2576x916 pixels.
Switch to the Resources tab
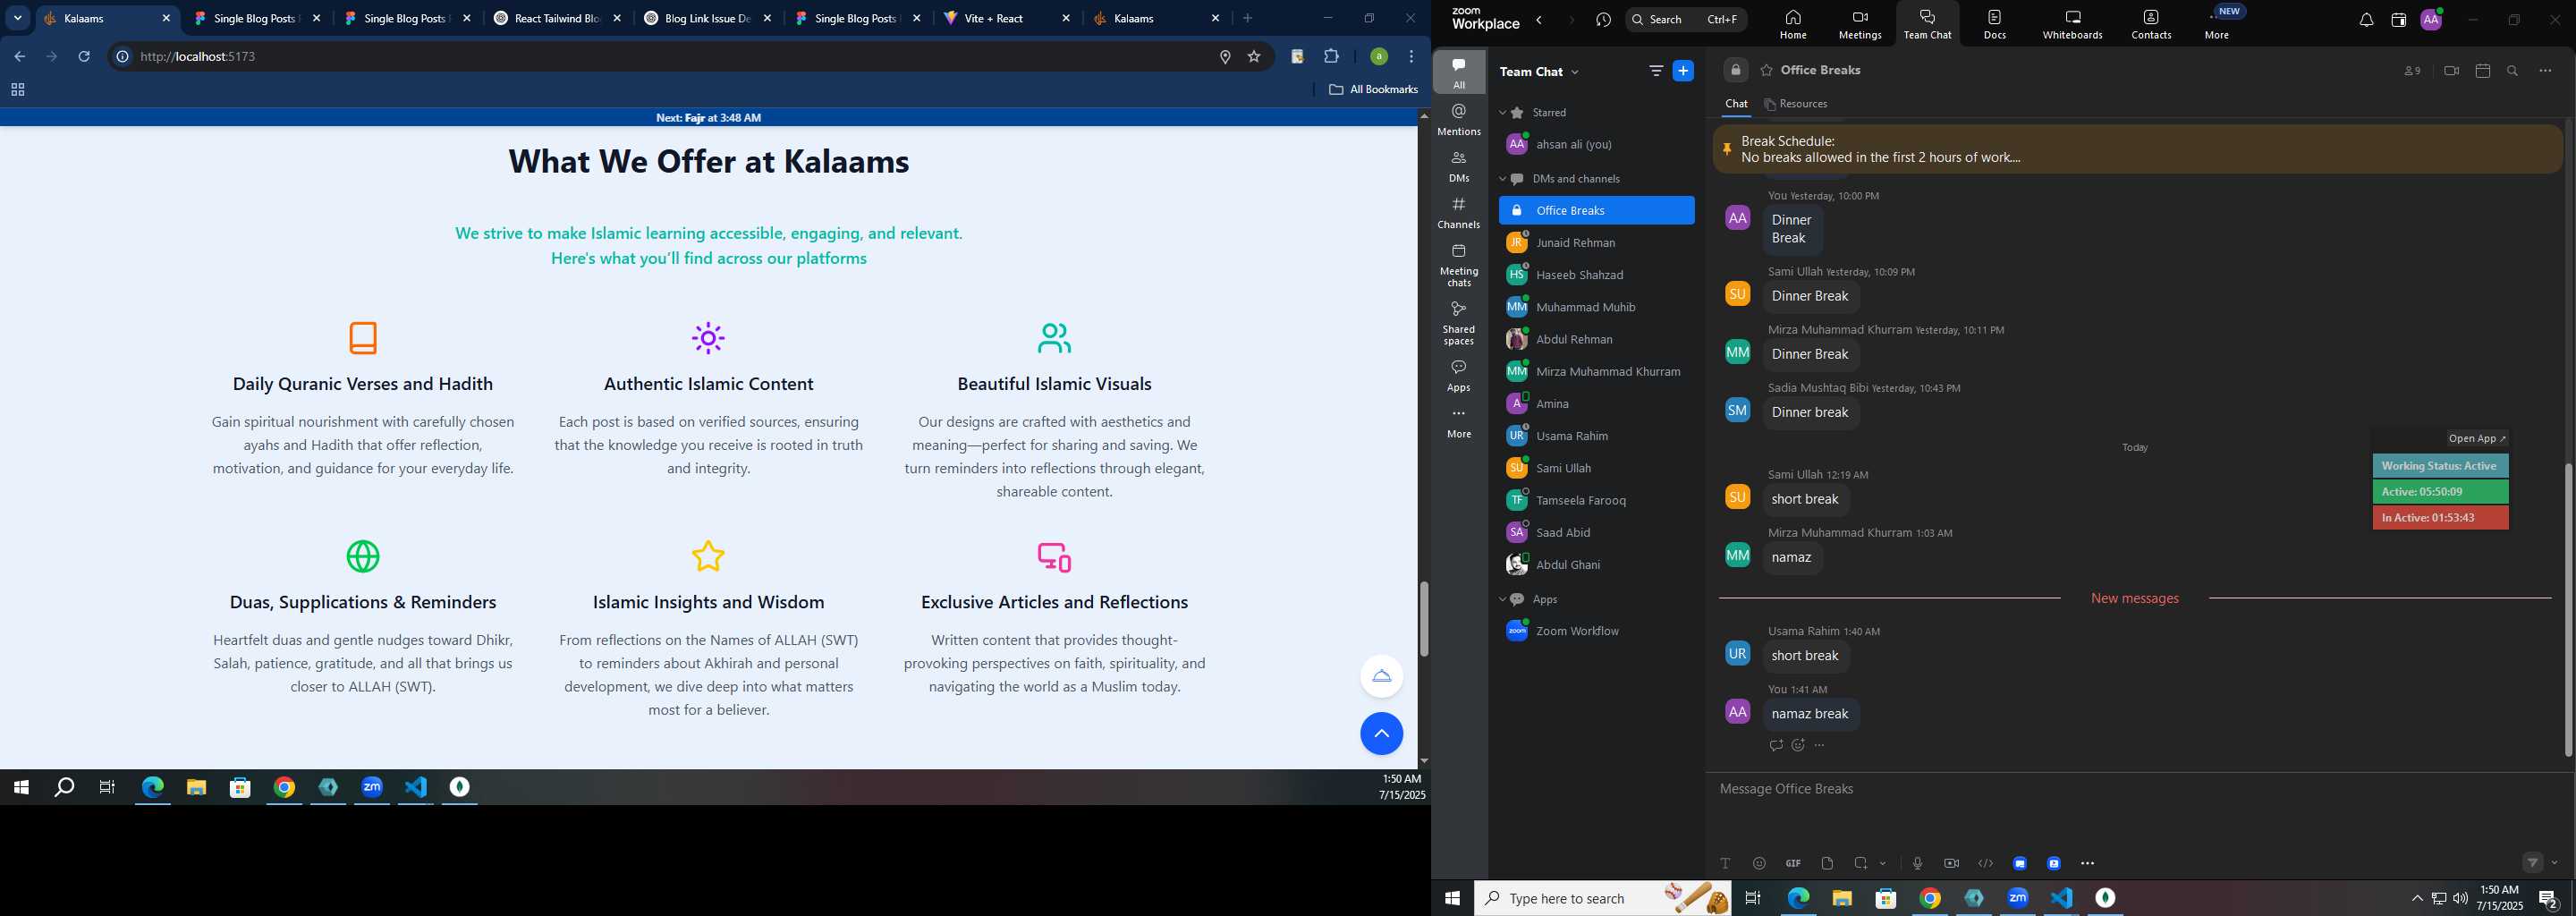[x=1796, y=104]
